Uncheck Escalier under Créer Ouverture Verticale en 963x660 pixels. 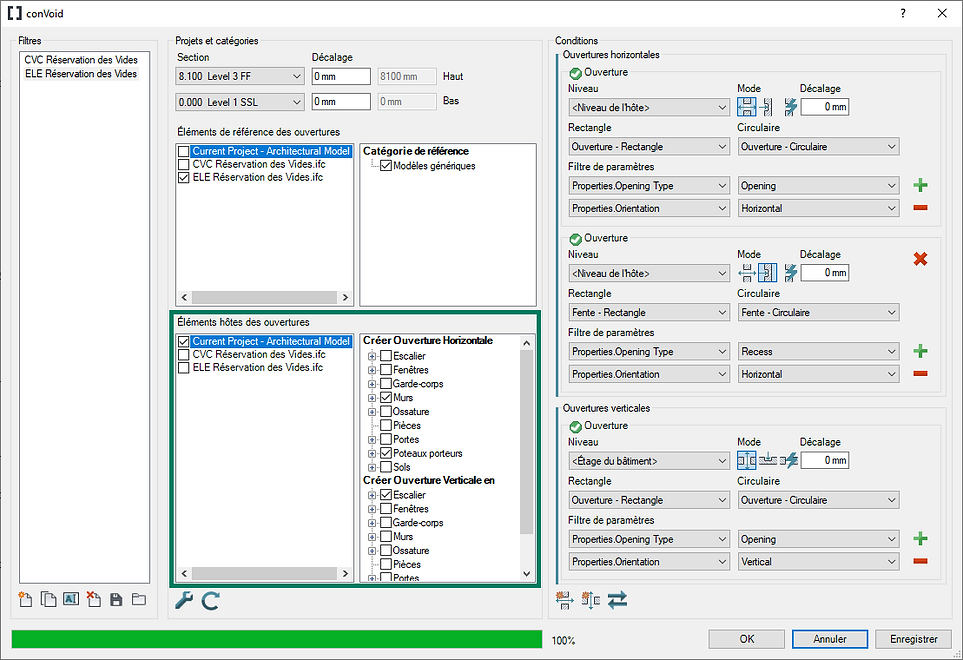pos(386,495)
